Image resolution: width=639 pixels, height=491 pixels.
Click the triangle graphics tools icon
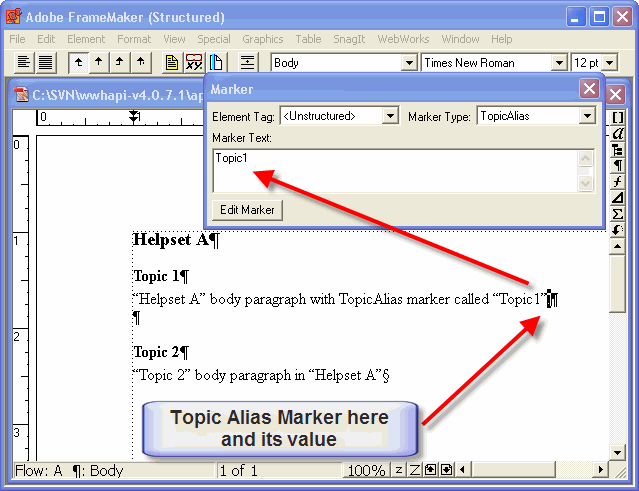(618, 197)
